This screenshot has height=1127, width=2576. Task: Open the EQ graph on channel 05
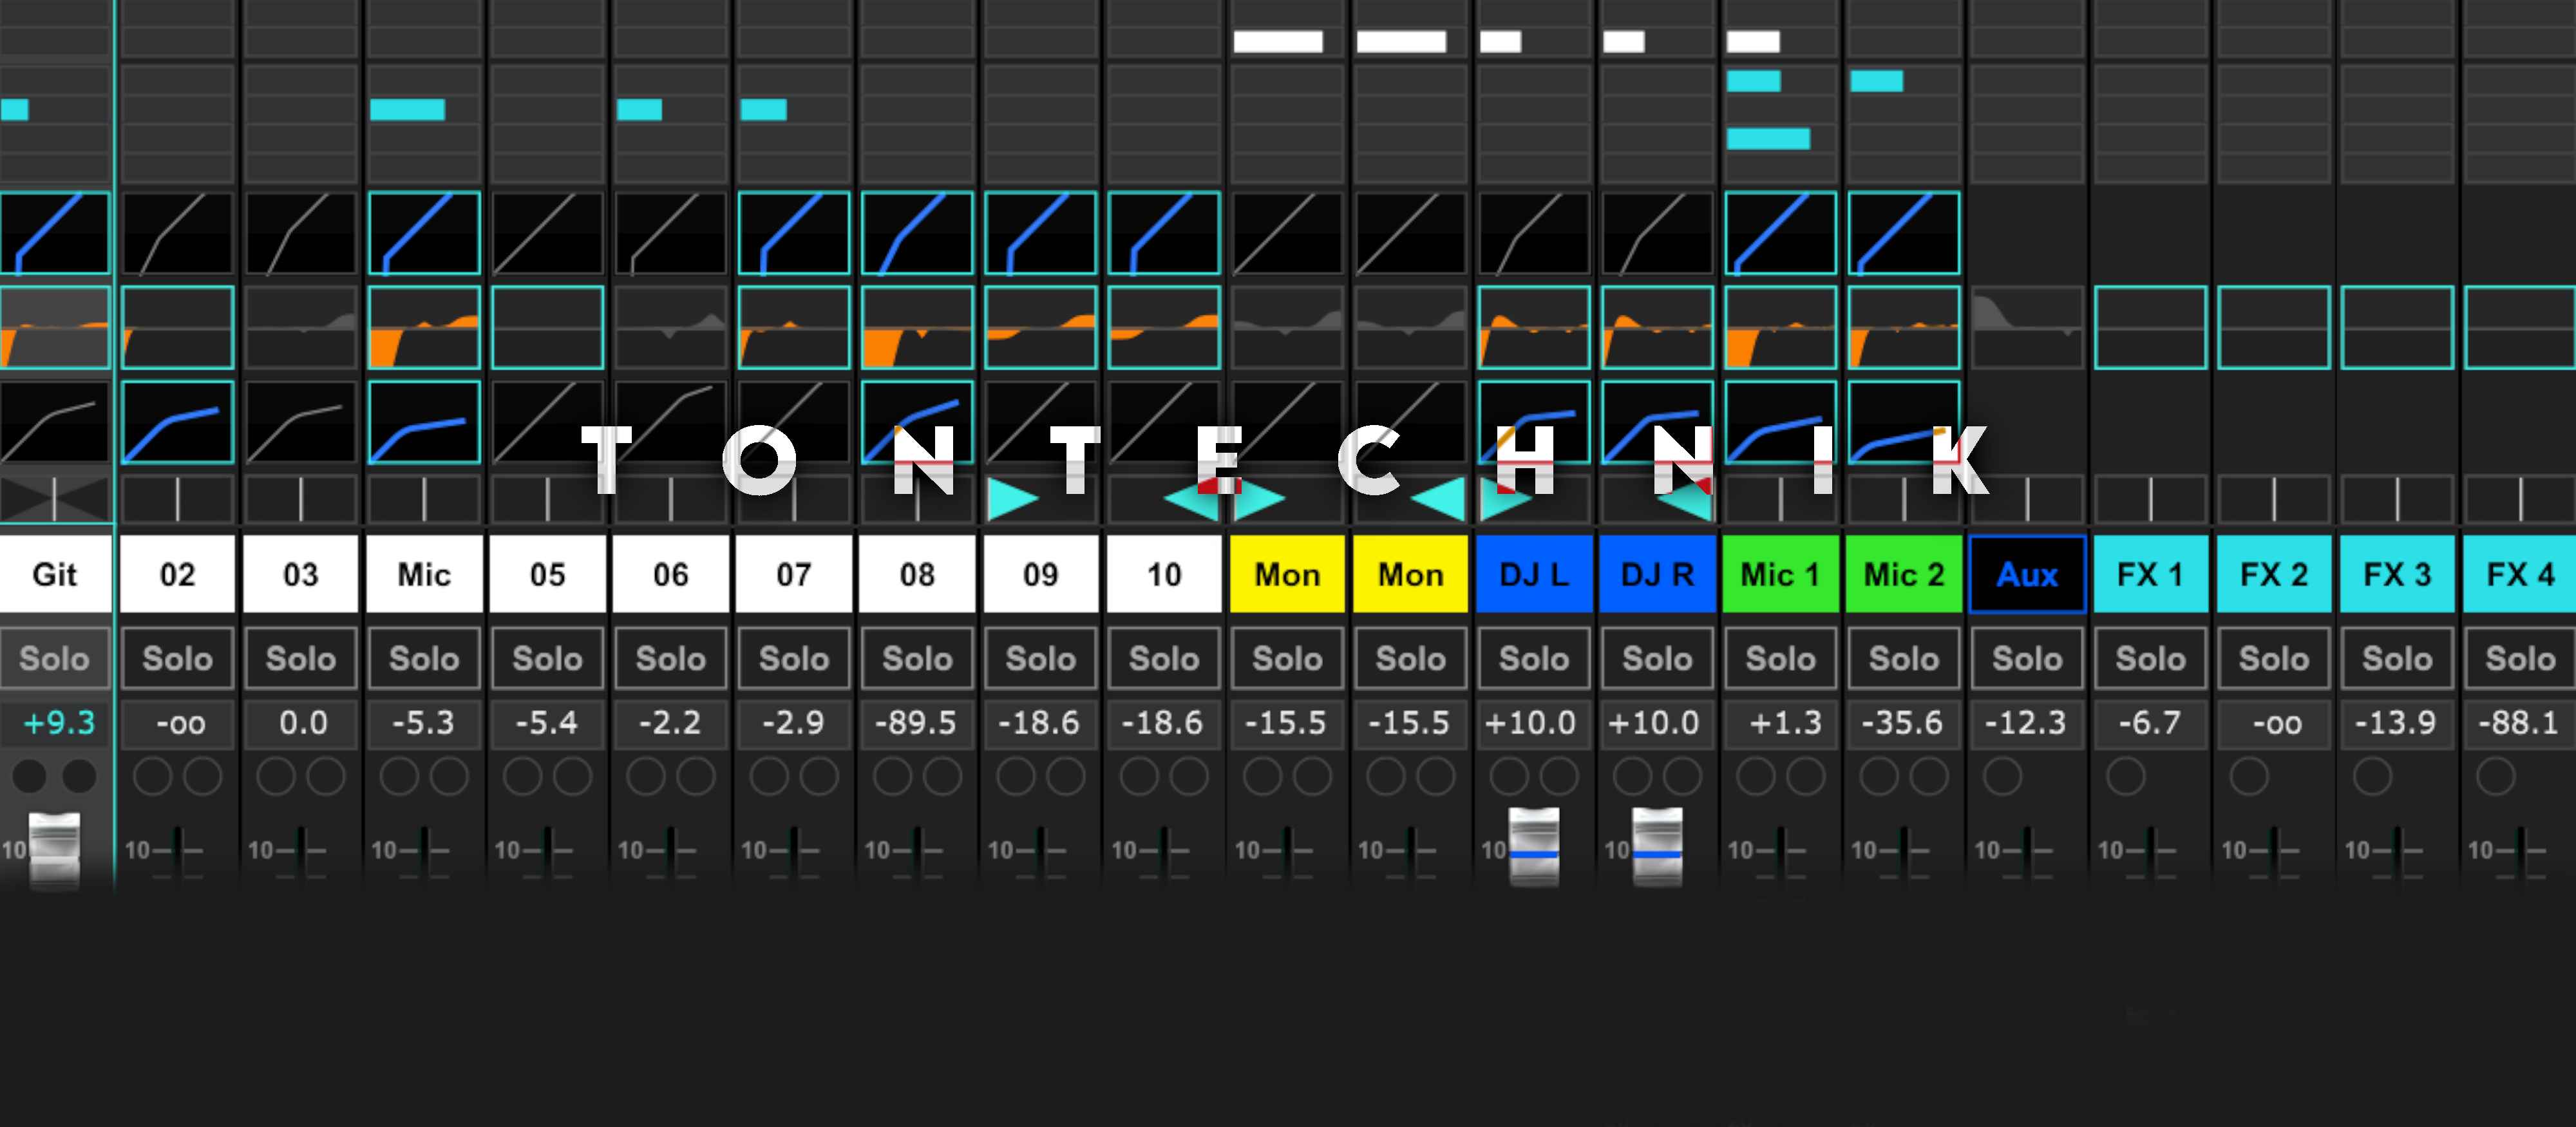point(548,327)
